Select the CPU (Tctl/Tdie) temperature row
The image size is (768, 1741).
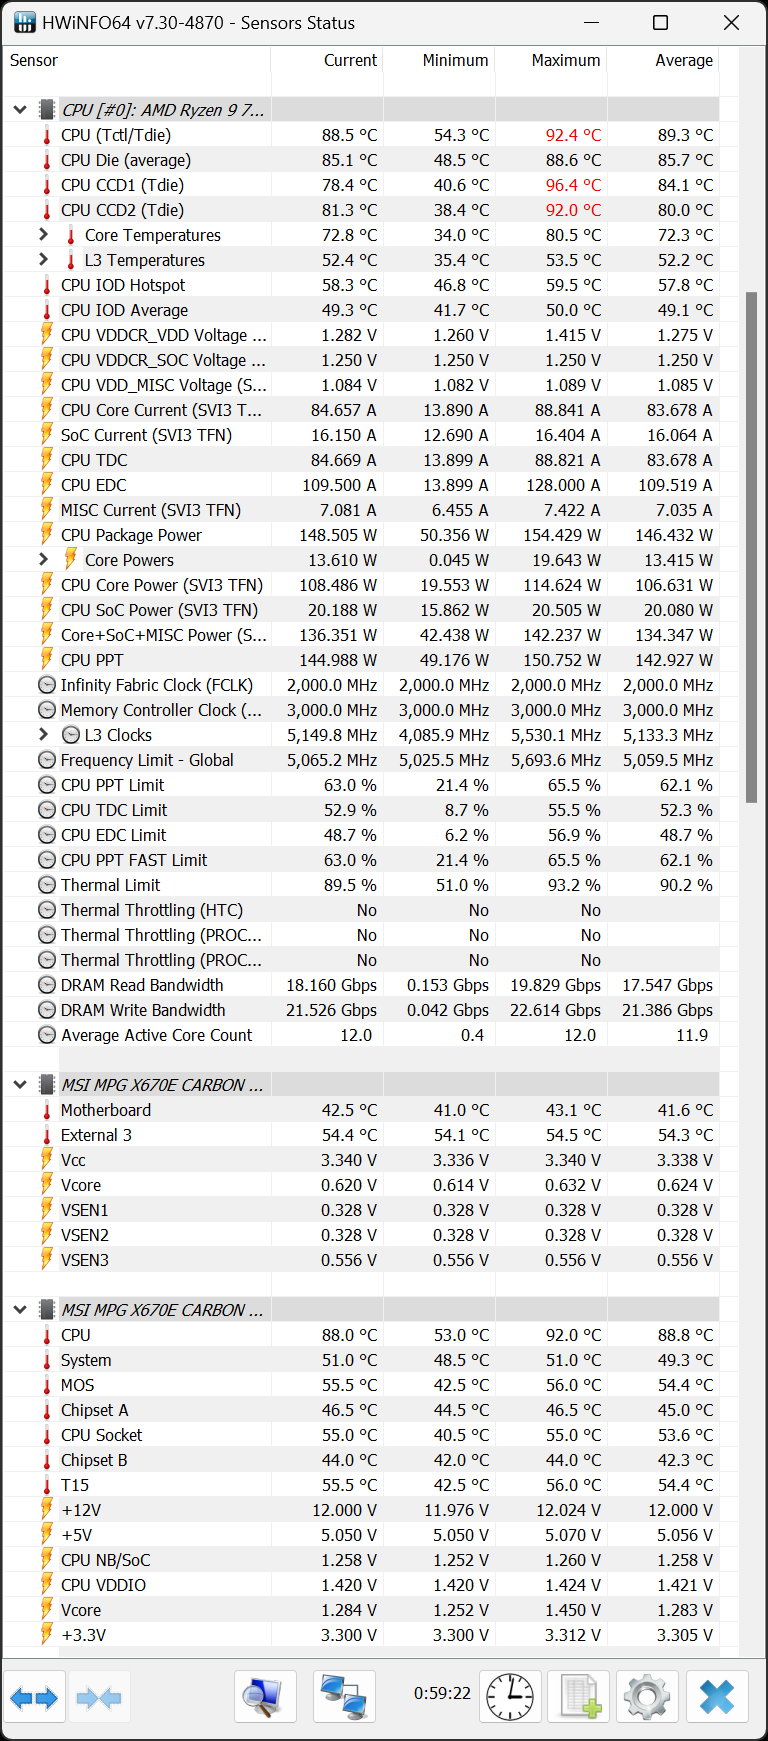pos(361,135)
